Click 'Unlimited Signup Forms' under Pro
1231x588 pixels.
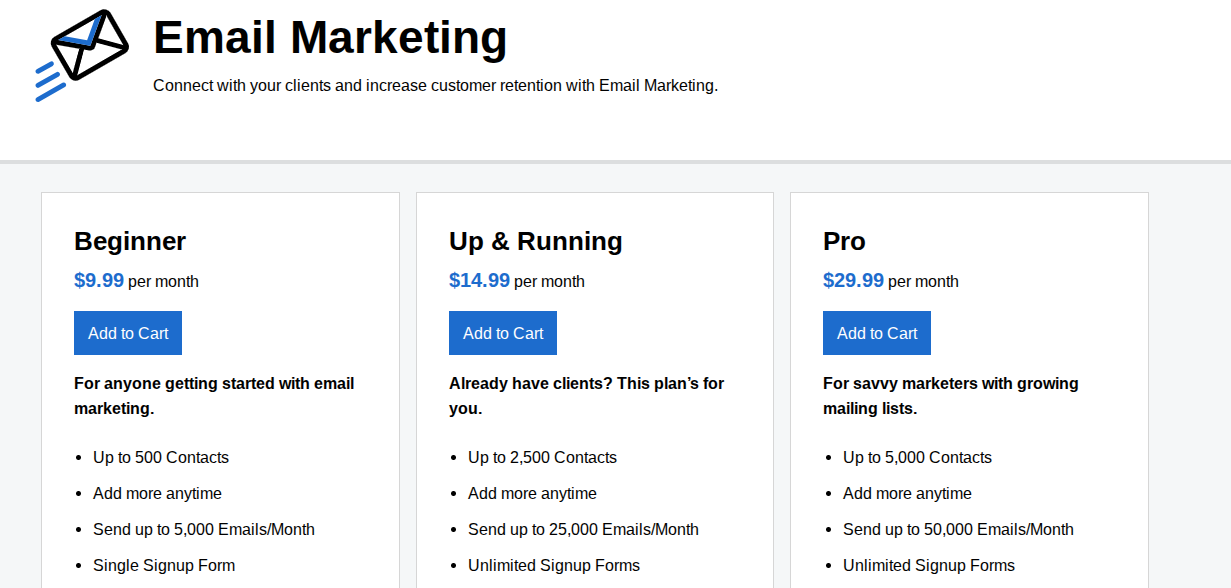(927, 565)
